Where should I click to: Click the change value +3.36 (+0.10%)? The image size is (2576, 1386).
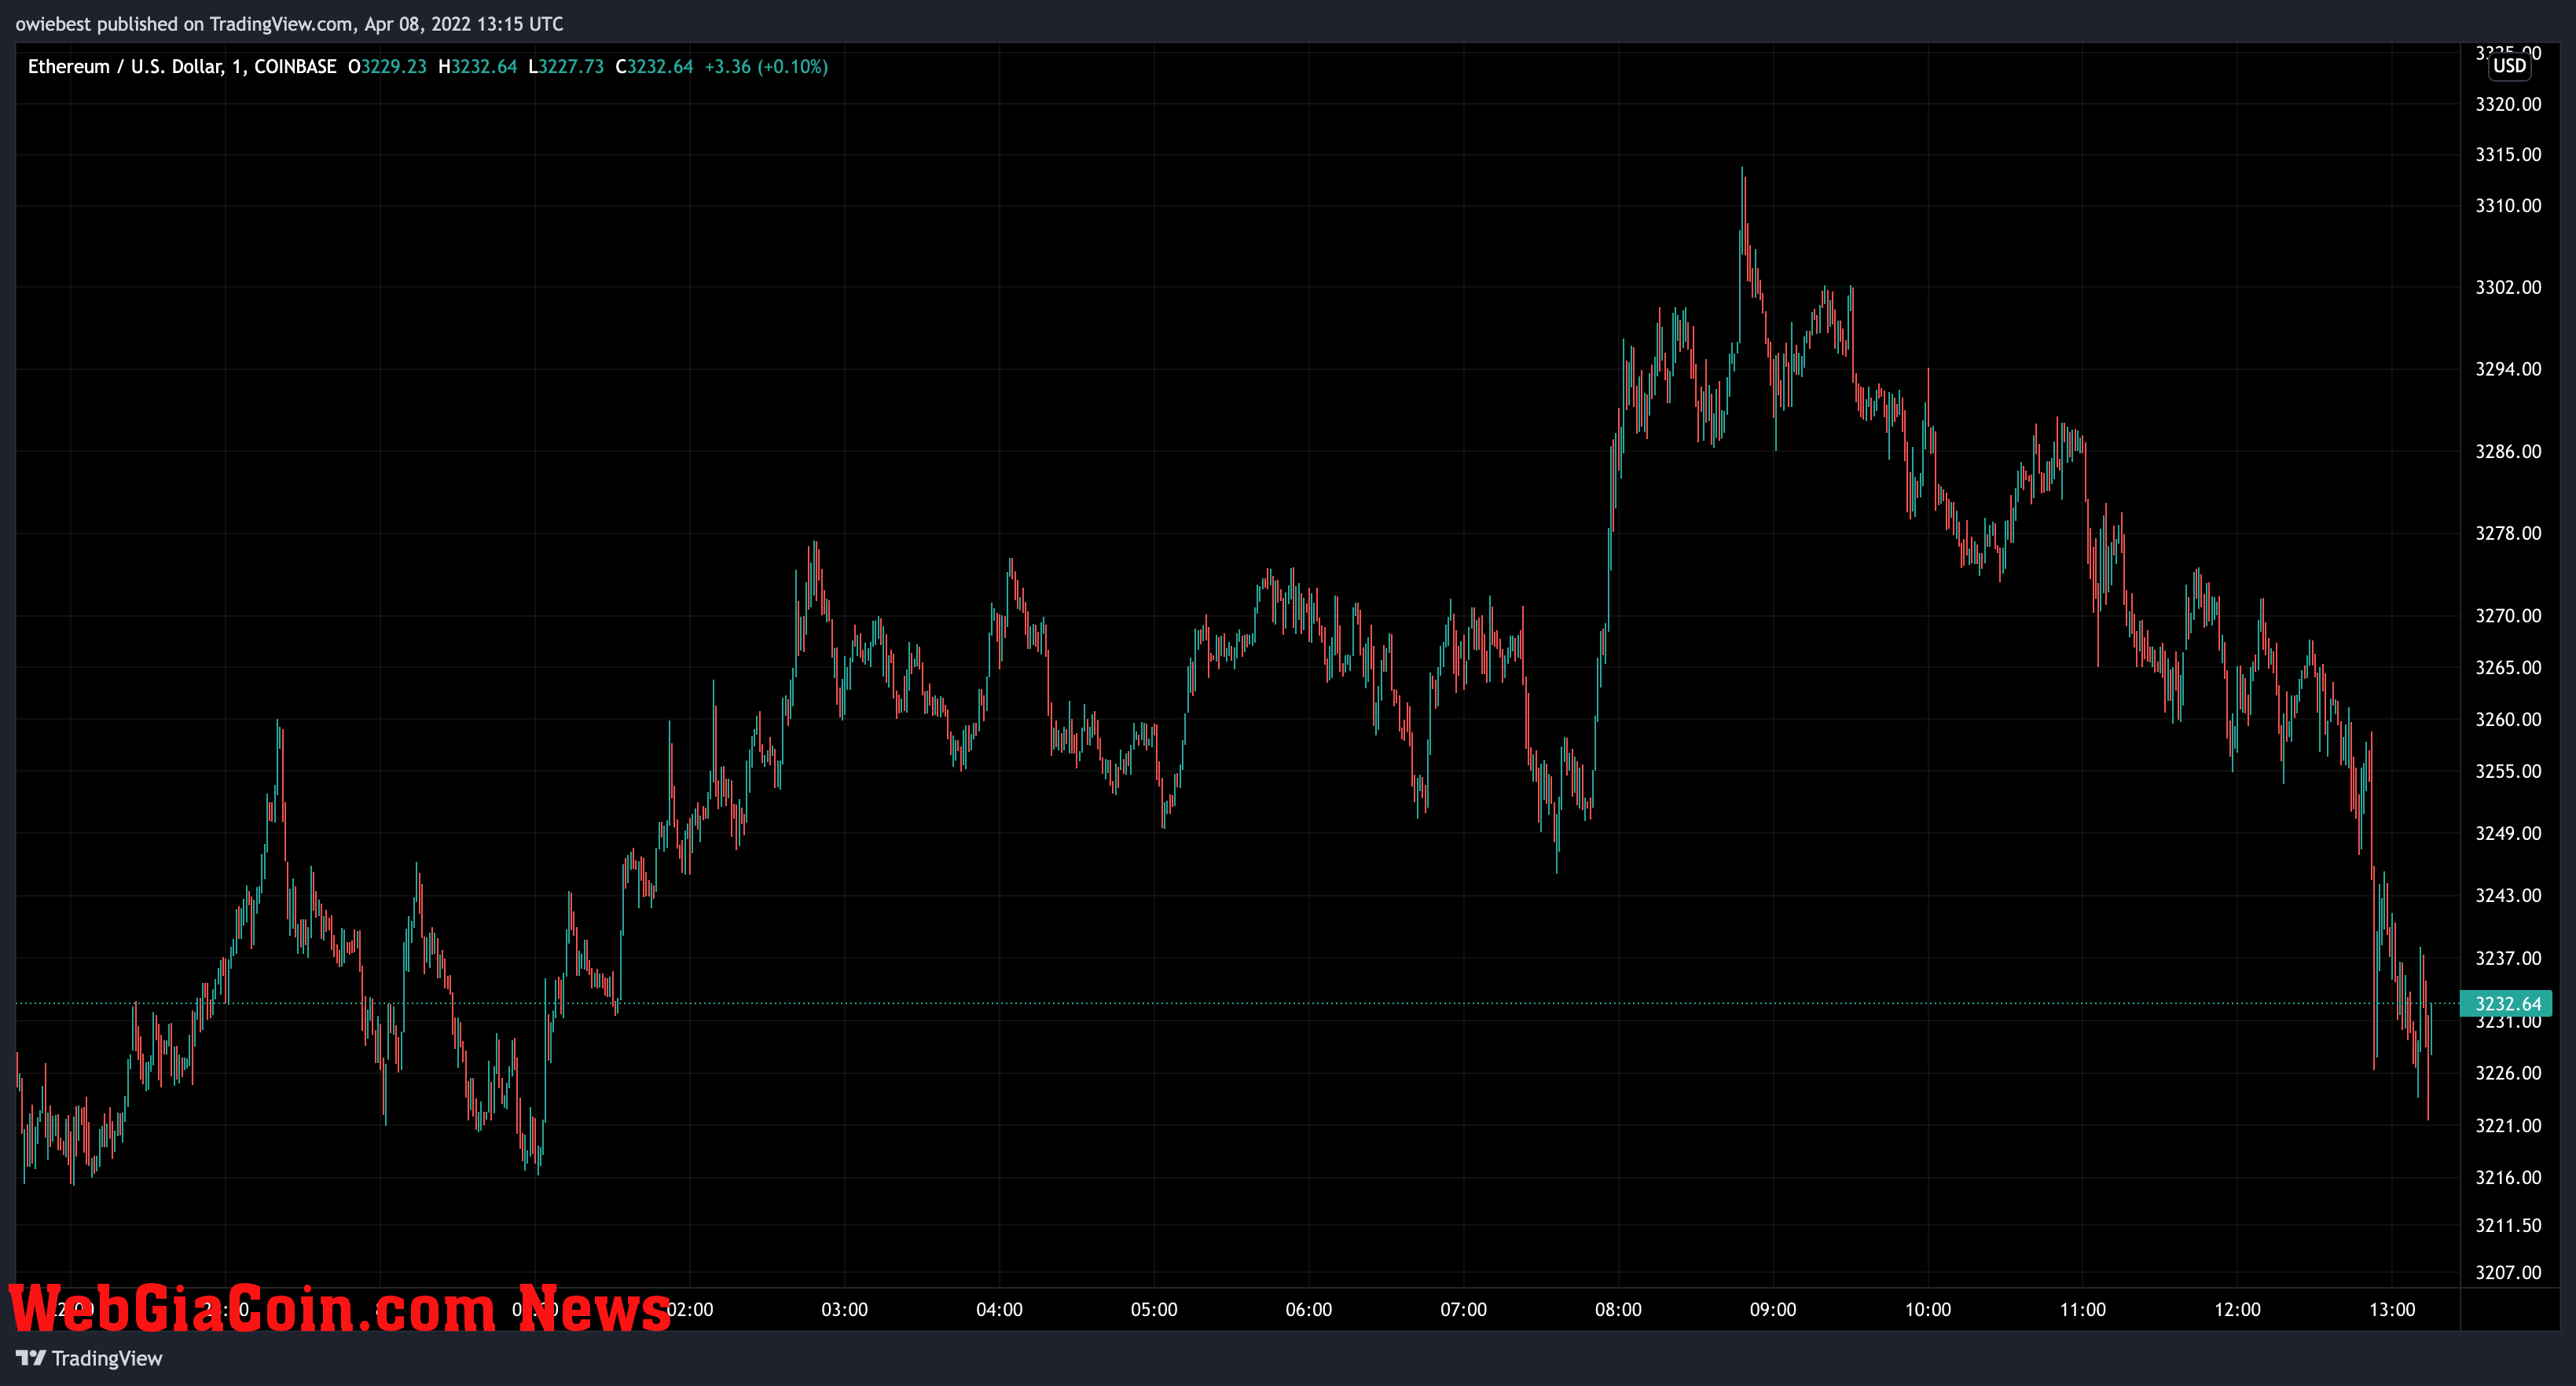coord(766,67)
